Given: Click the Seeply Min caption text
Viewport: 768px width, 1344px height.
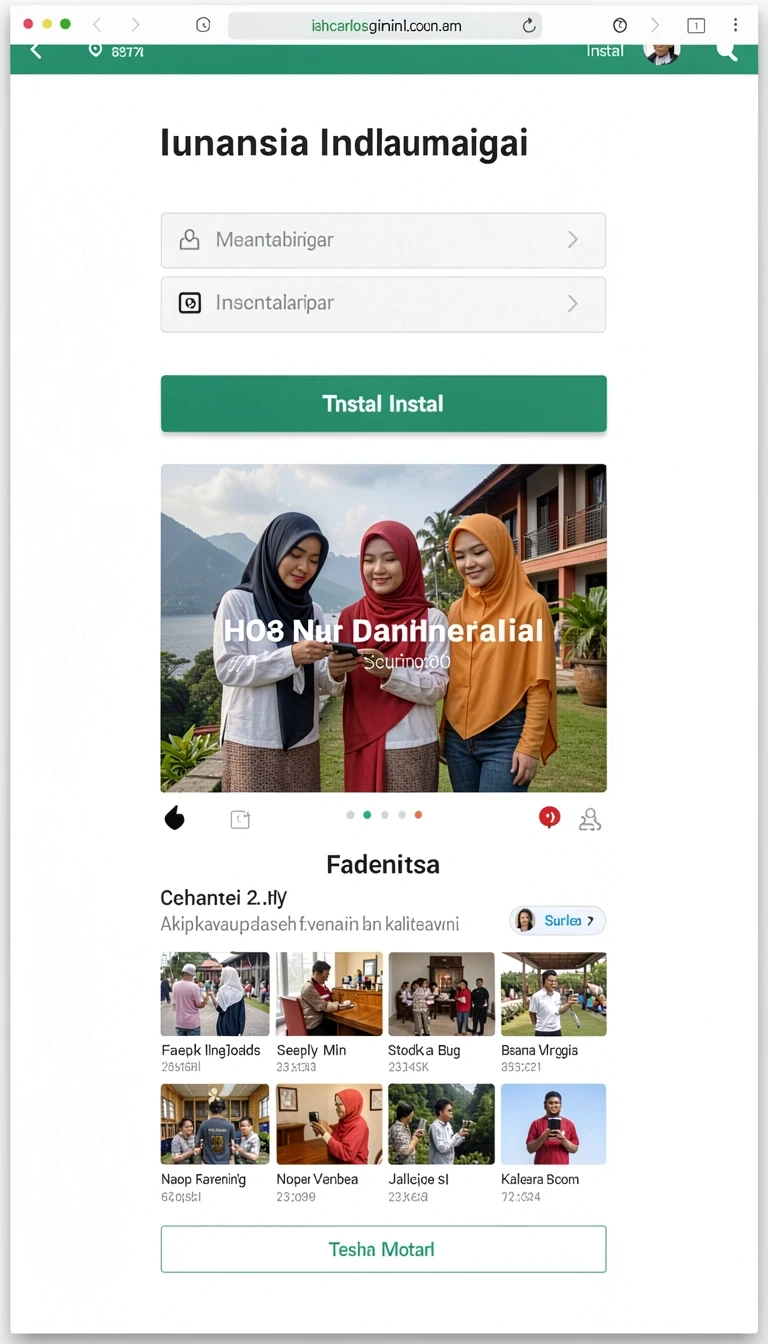Looking at the screenshot, I should pyautogui.click(x=311, y=1050).
